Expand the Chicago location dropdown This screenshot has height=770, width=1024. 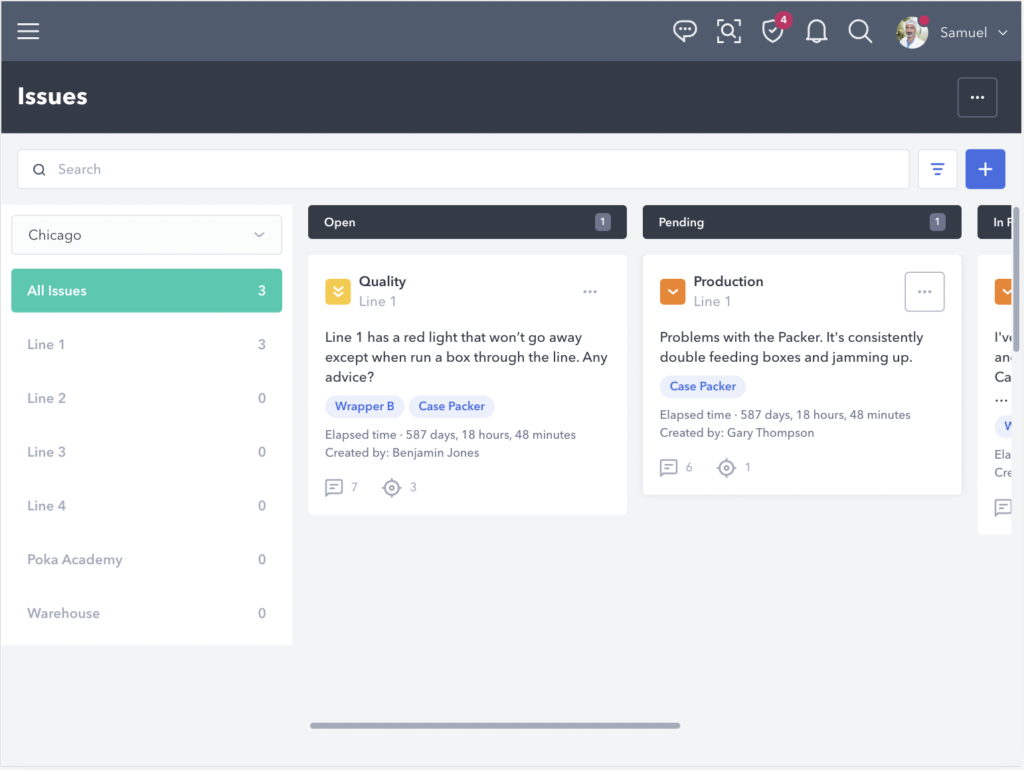(146, 235)
